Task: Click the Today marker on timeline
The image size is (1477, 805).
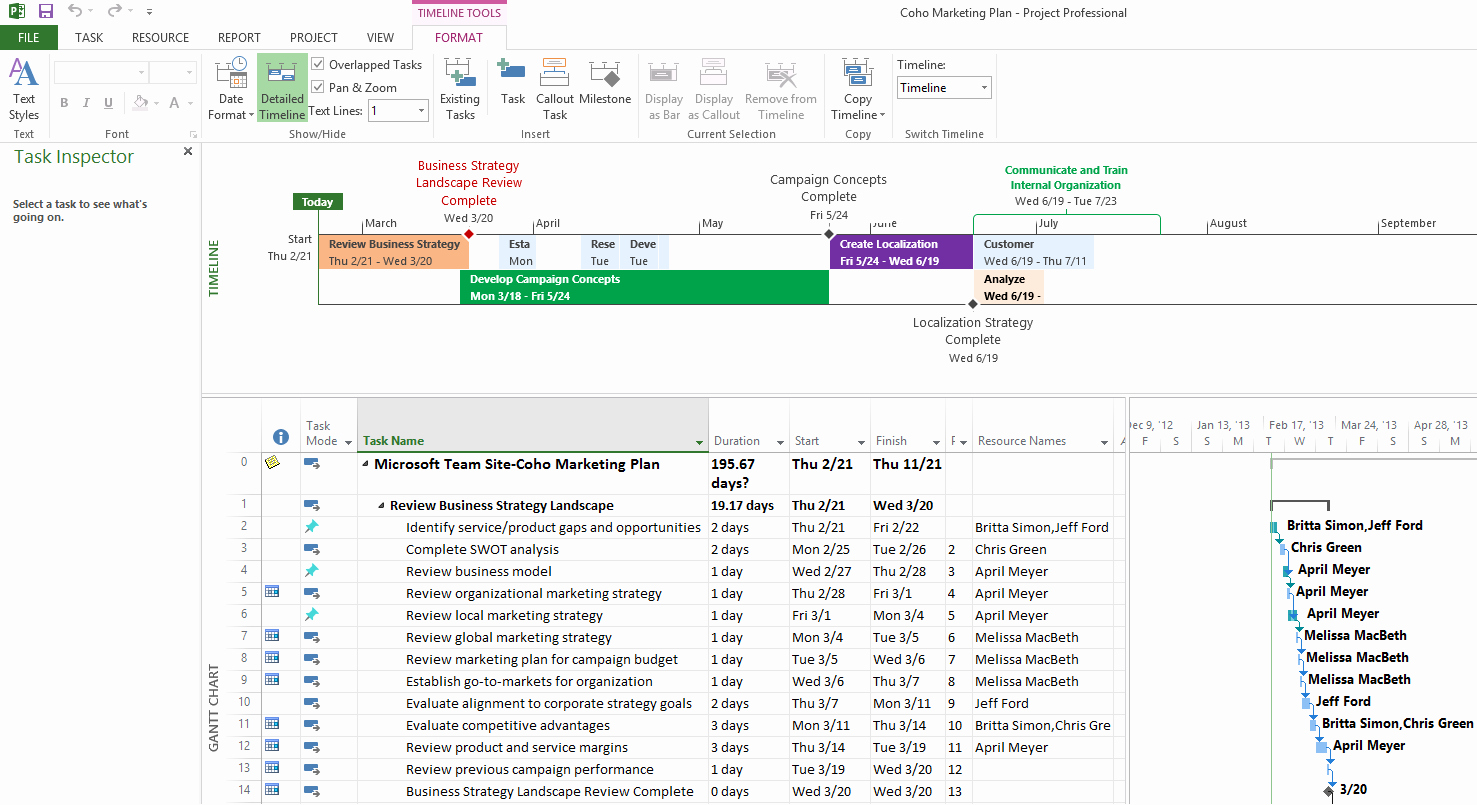Action: pyautogui.click(x=318, y=202)
